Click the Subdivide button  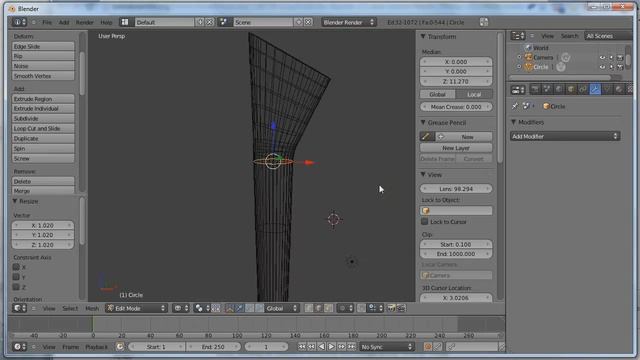click(43, 118)
